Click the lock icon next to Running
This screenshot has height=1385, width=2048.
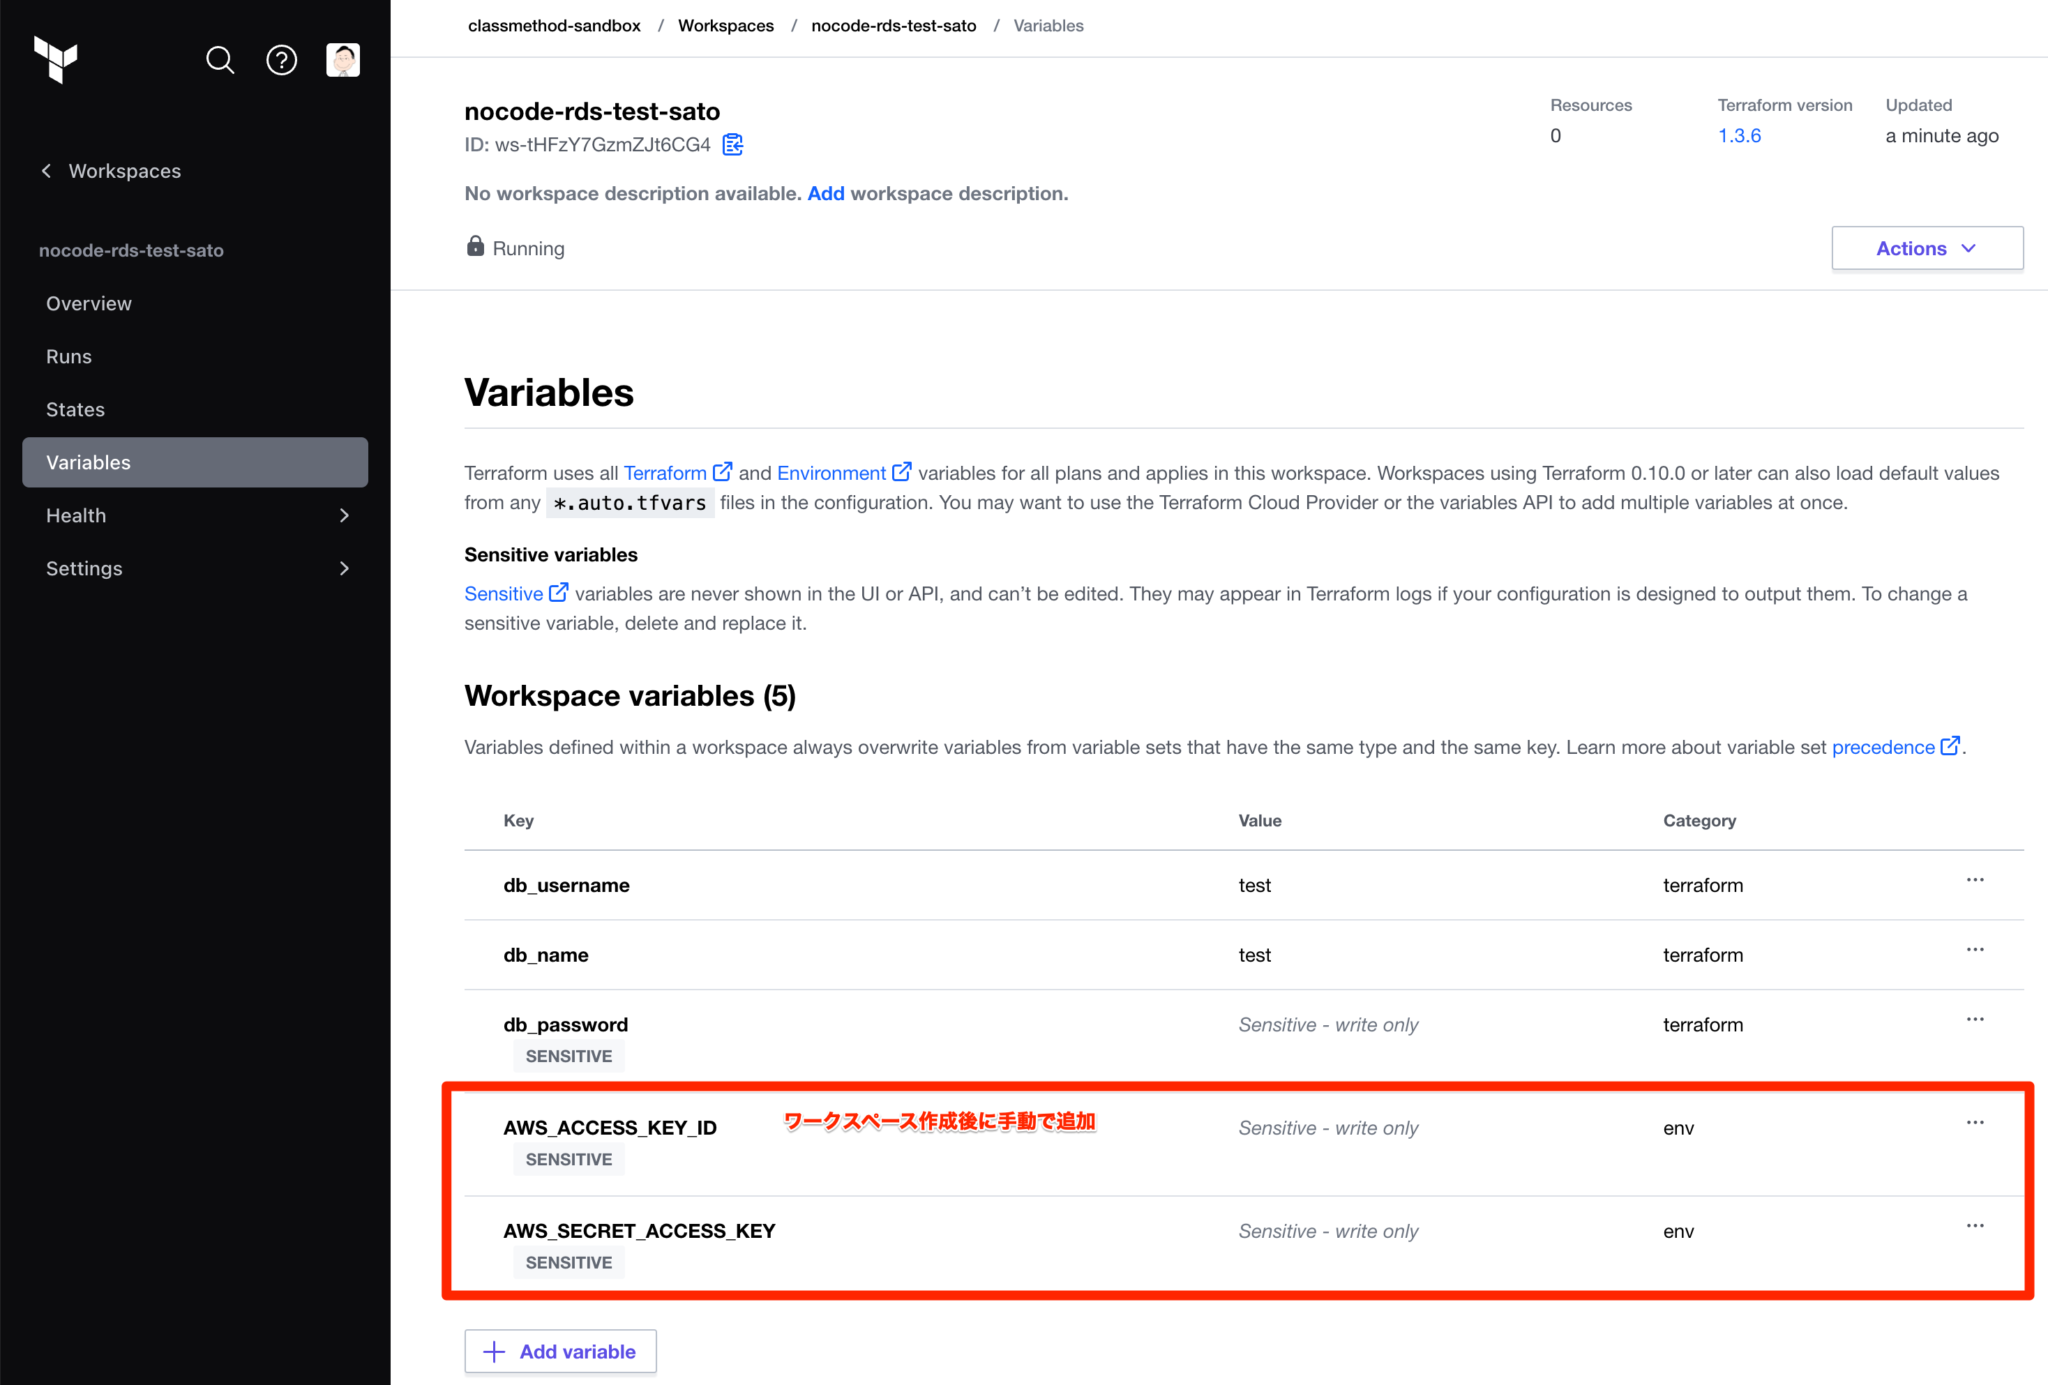[x=475, y=246]
